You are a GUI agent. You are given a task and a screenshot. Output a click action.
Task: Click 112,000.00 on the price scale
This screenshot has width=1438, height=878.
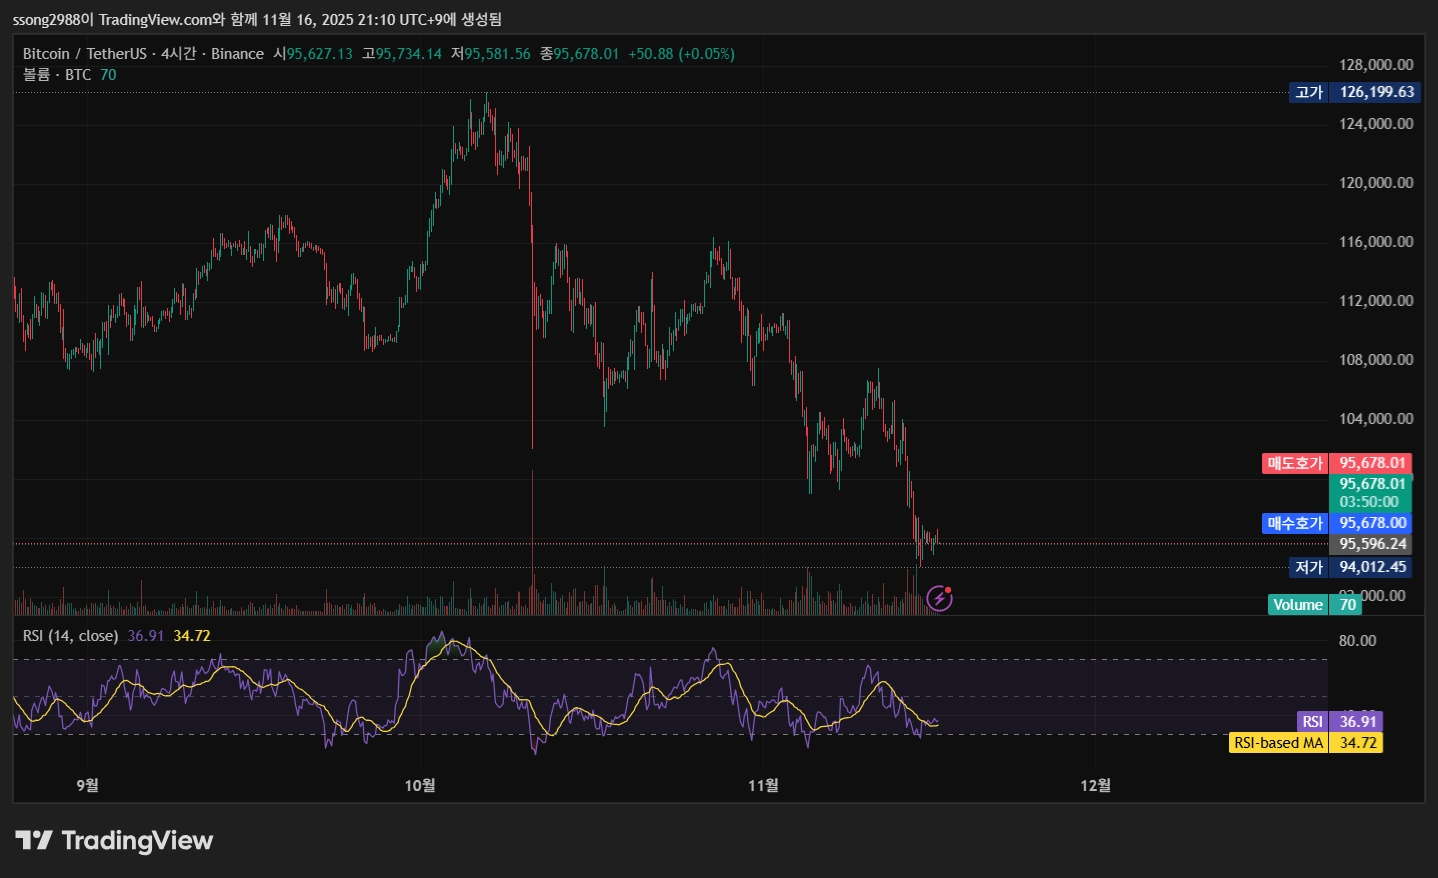tap(1376, 301)
